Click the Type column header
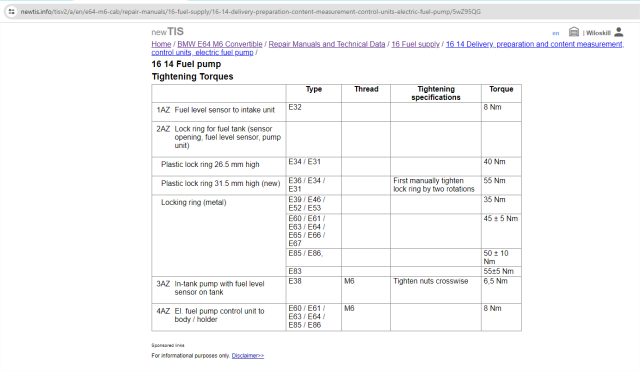This screenshot has height=371, width=640. click(314, 89)
